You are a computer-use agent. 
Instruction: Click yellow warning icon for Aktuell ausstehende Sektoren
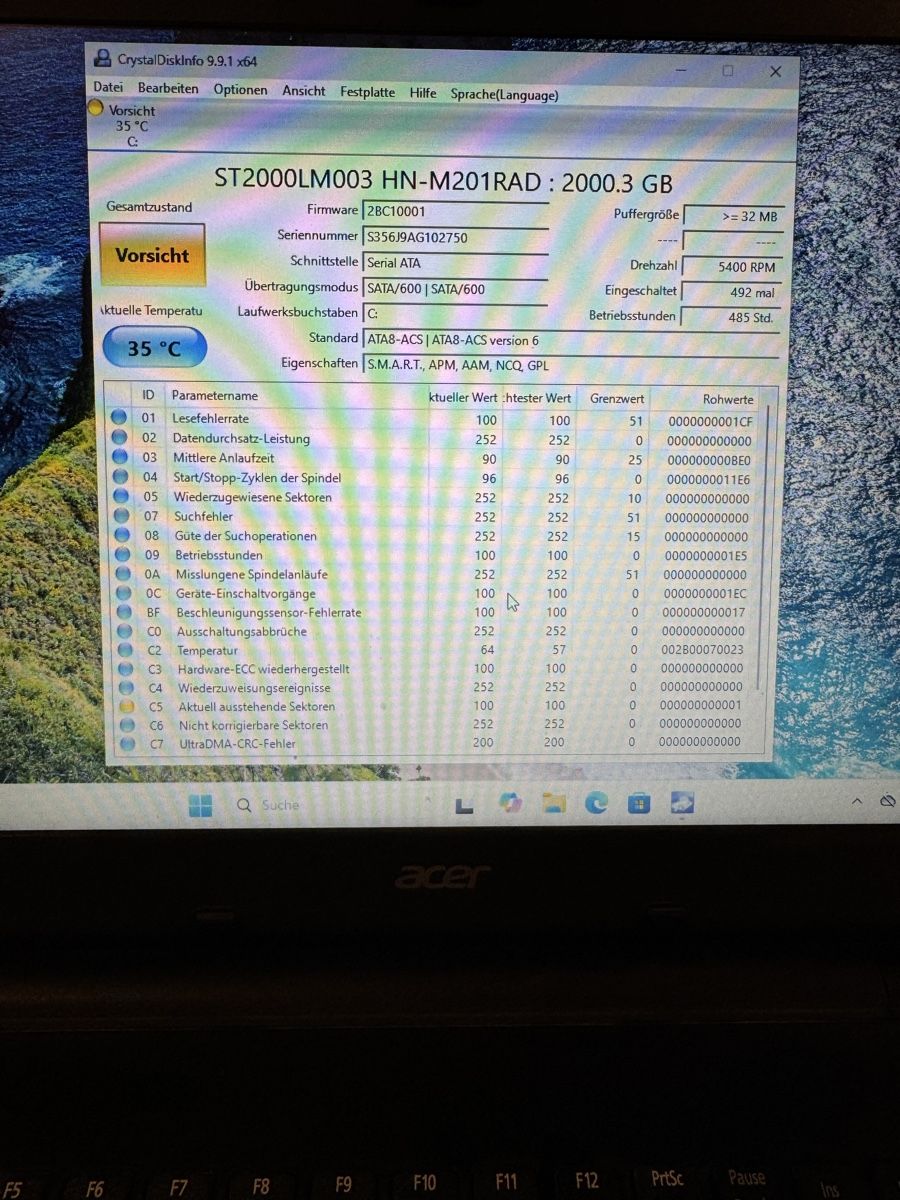[126, 706]
